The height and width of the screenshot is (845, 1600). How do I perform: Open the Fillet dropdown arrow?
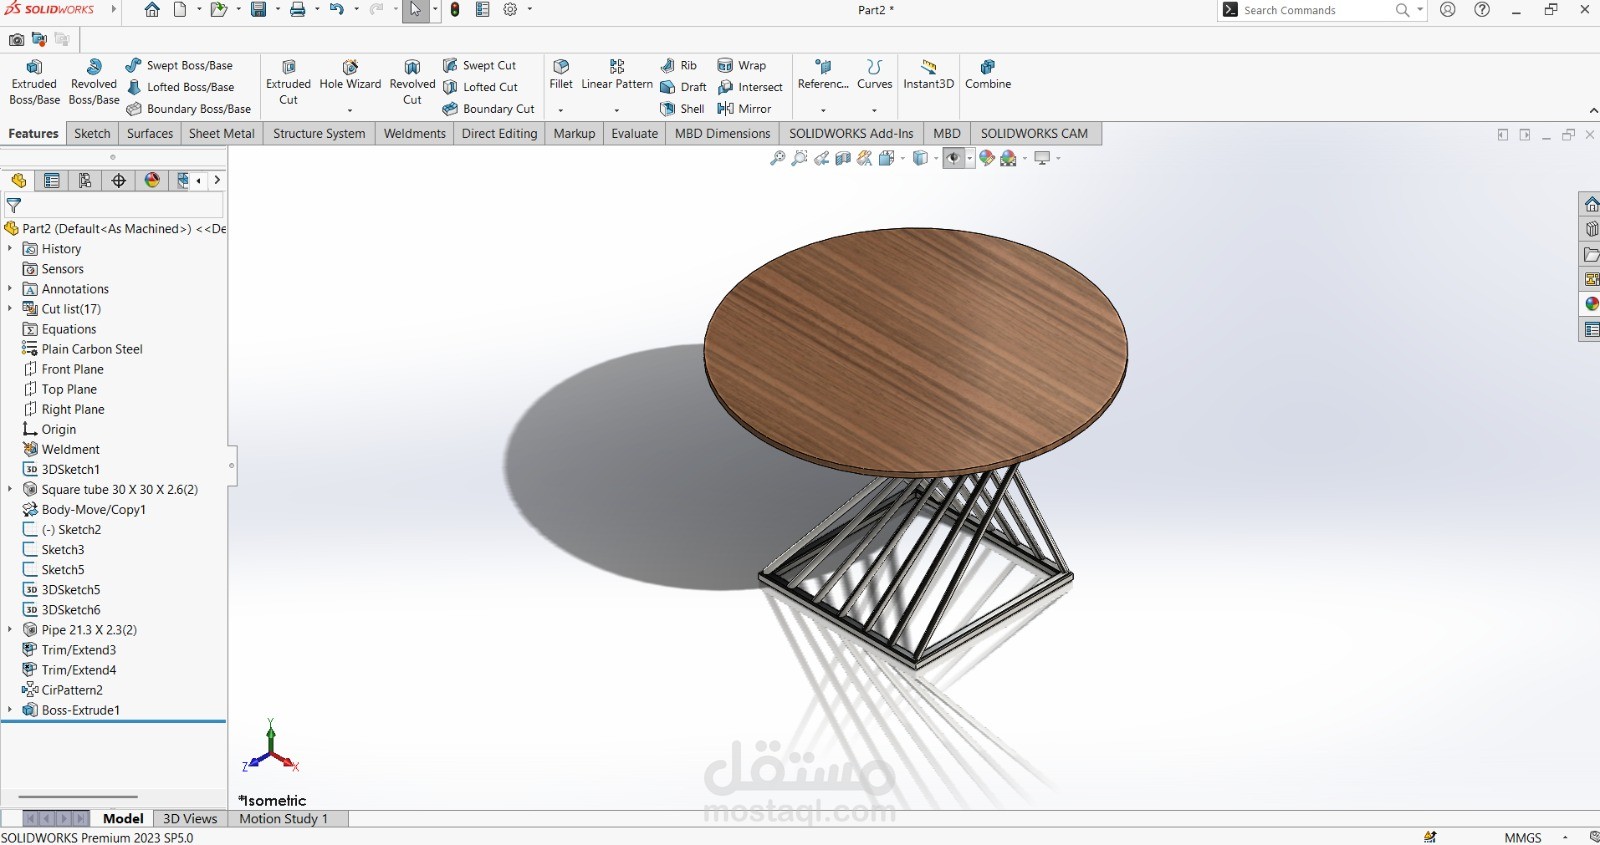click(x=561, y=110)
